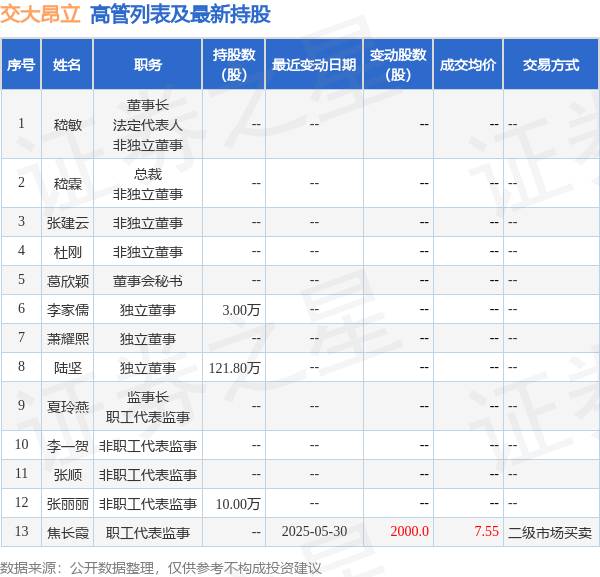Click '董事会秘书' position cell

pyautogui.click(x=148, y=281)
